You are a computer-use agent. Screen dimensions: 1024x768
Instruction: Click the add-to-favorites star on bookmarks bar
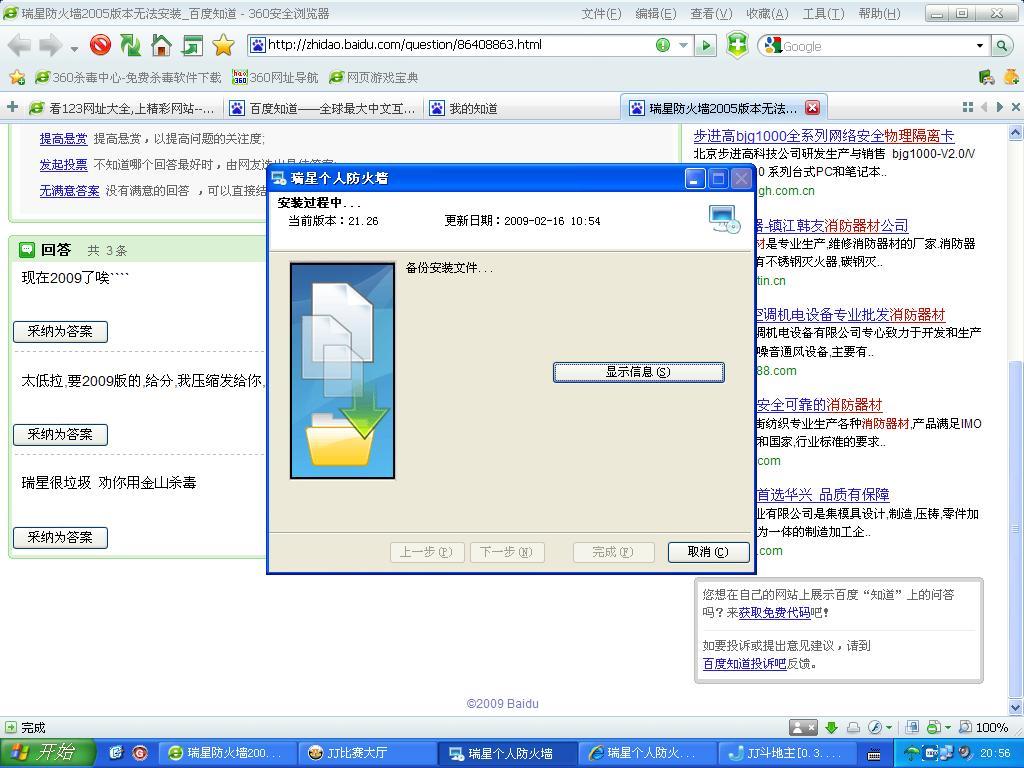tap(17, 78)
